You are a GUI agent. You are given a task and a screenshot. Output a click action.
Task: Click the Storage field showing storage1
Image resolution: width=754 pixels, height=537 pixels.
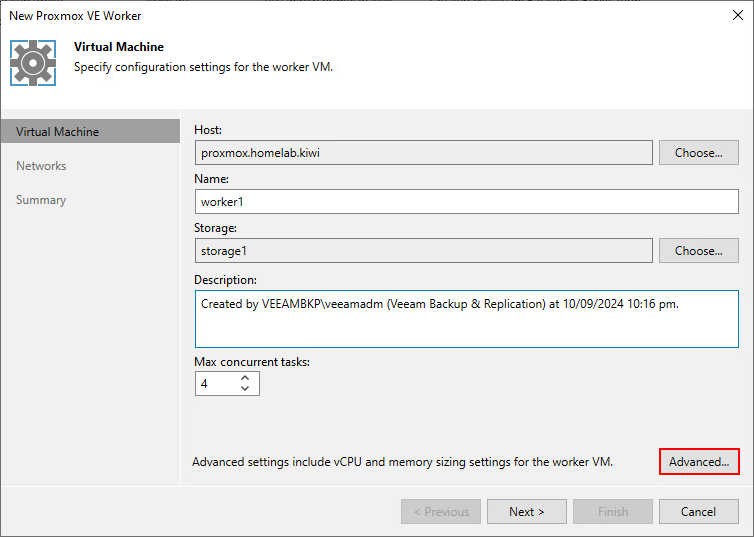423,251
